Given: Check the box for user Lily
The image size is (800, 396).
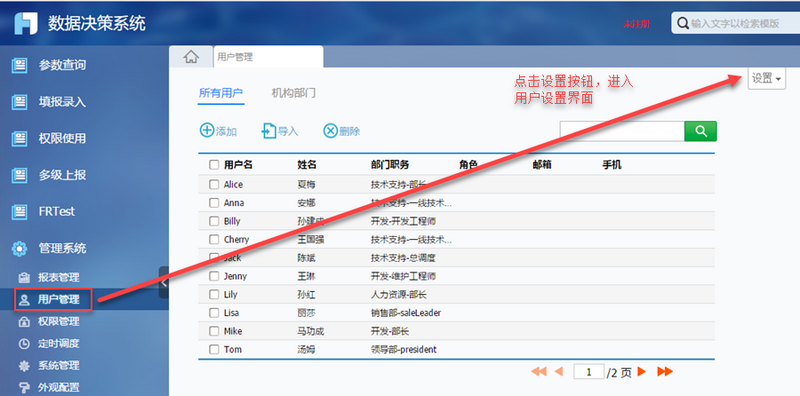Looking at the screenshot, I should [214, 294].
